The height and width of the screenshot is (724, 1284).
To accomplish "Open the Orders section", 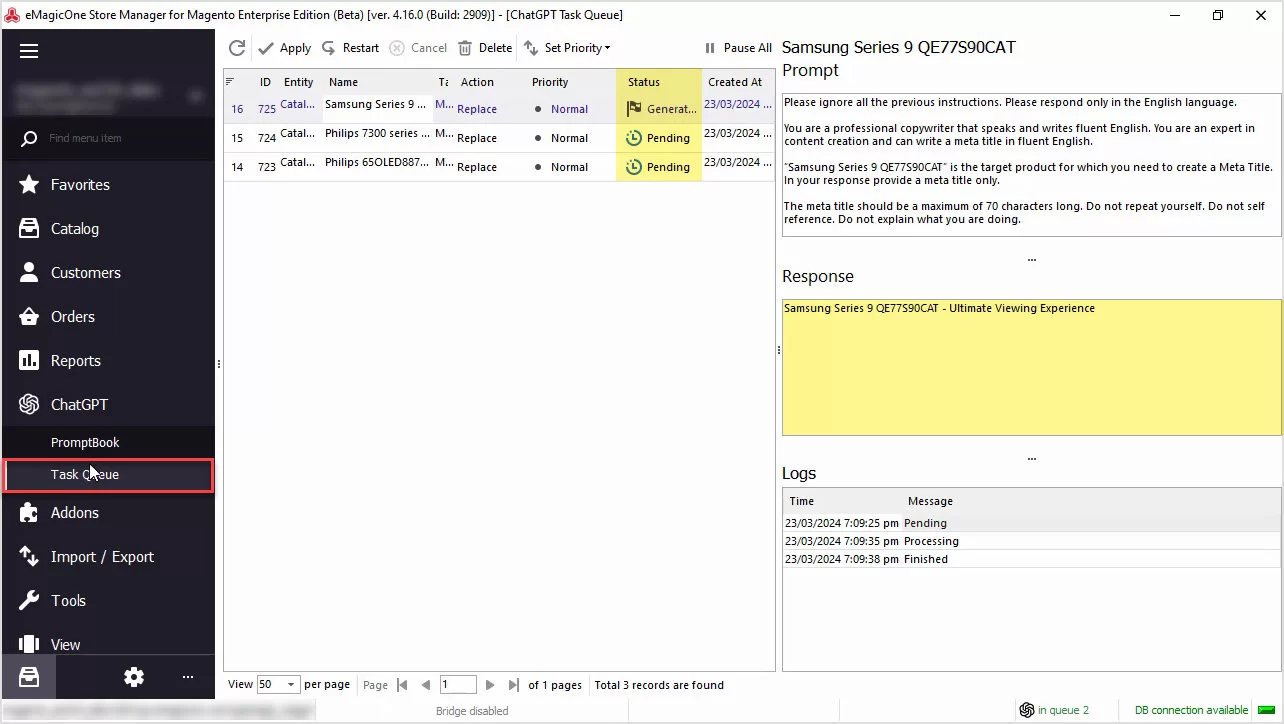I will [108, 316].
